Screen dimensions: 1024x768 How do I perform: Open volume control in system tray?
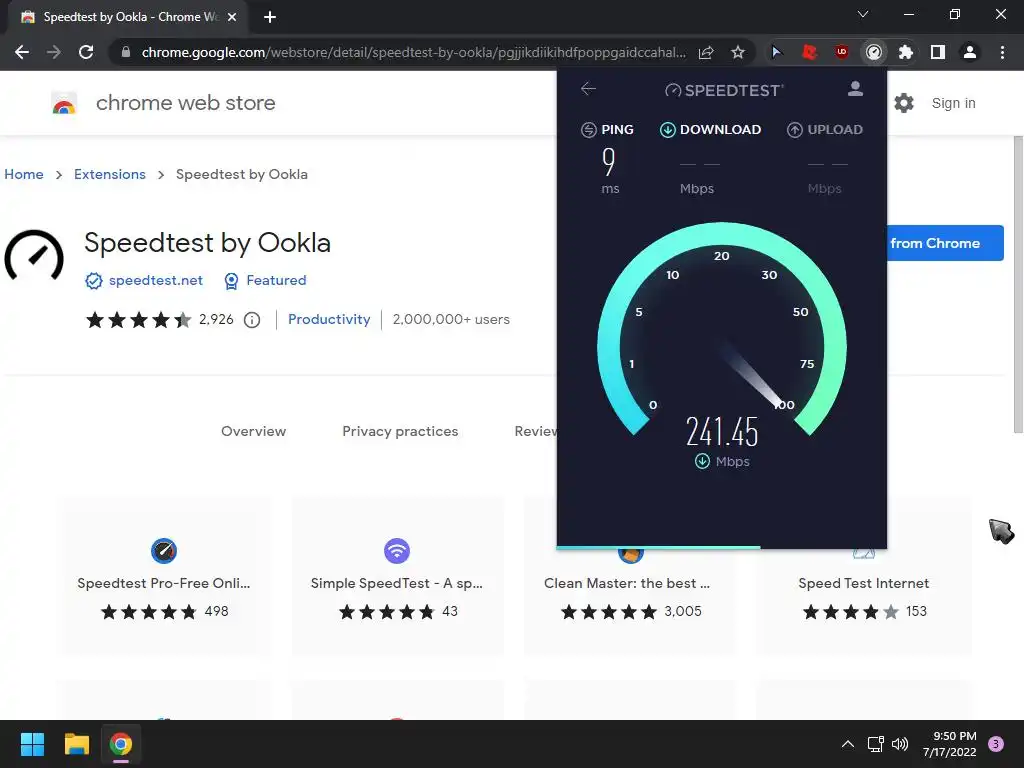[x=900, y=744]
